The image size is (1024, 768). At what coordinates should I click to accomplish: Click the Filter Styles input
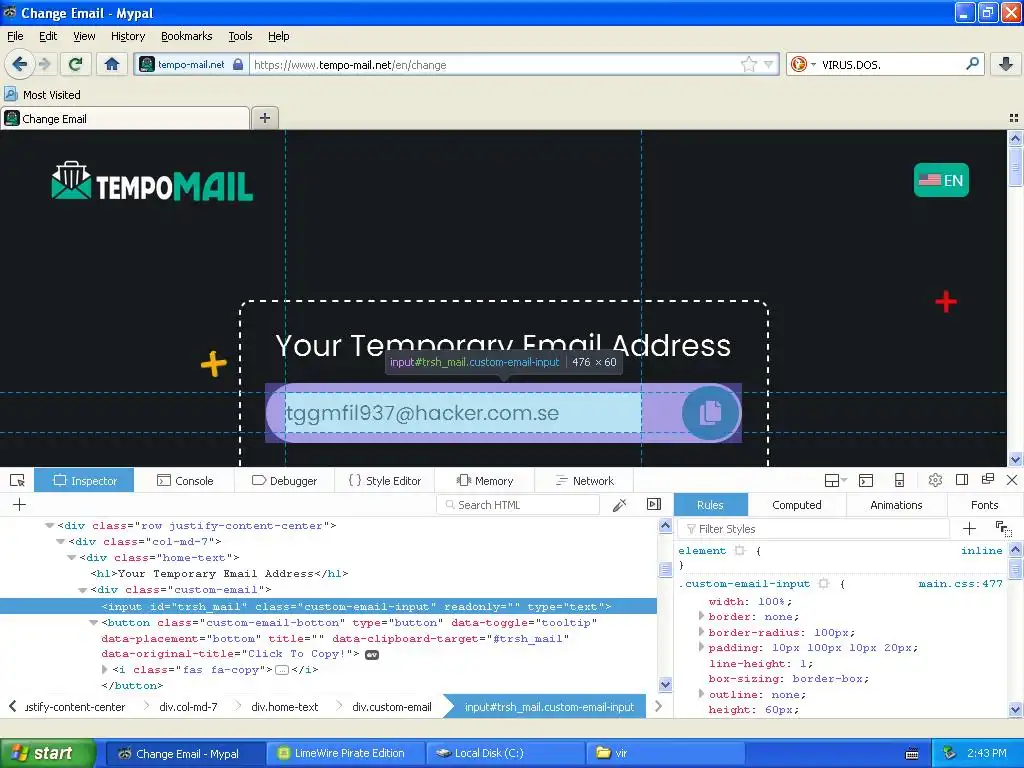point(814,528)
